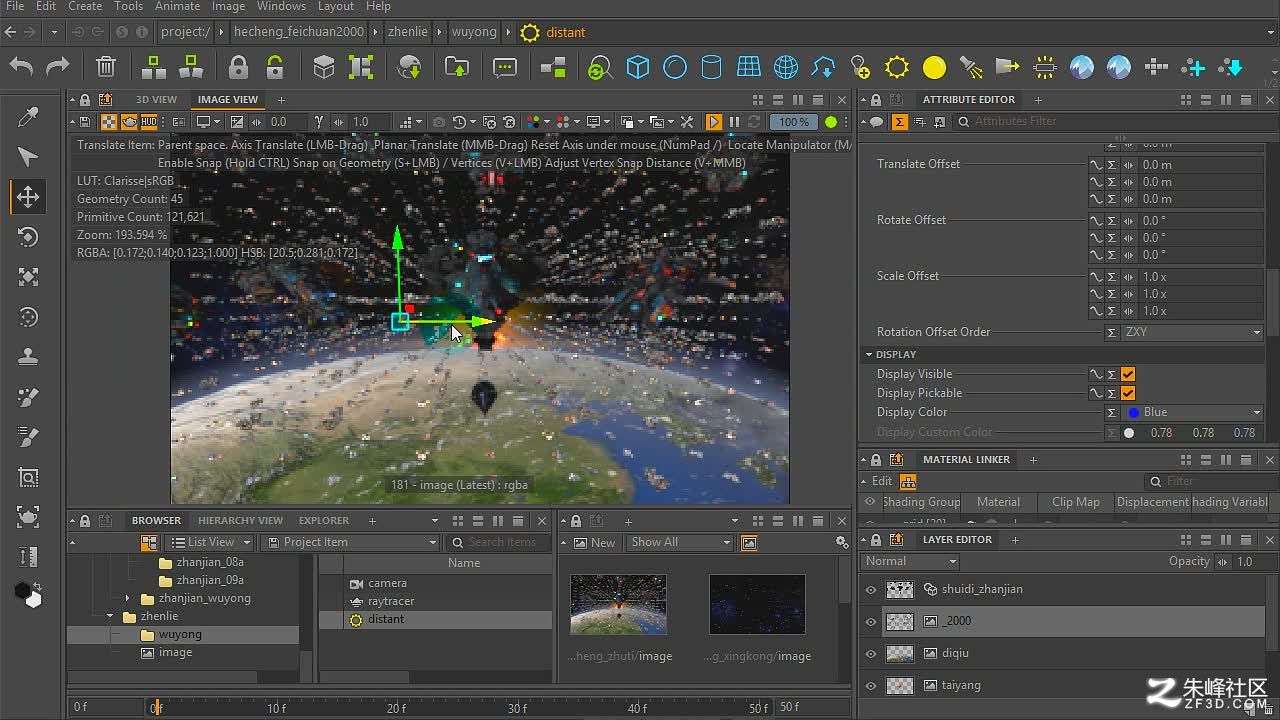Toggle checkerboard background in image view

(x=109, y=122)
